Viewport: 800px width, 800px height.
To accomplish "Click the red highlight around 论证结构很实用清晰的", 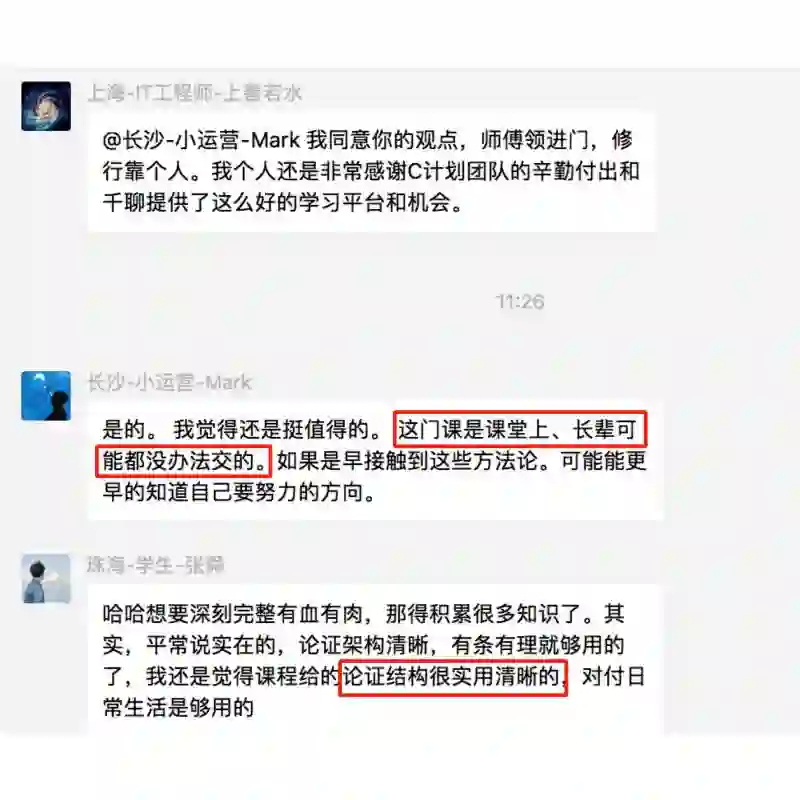I will point(454,677).
